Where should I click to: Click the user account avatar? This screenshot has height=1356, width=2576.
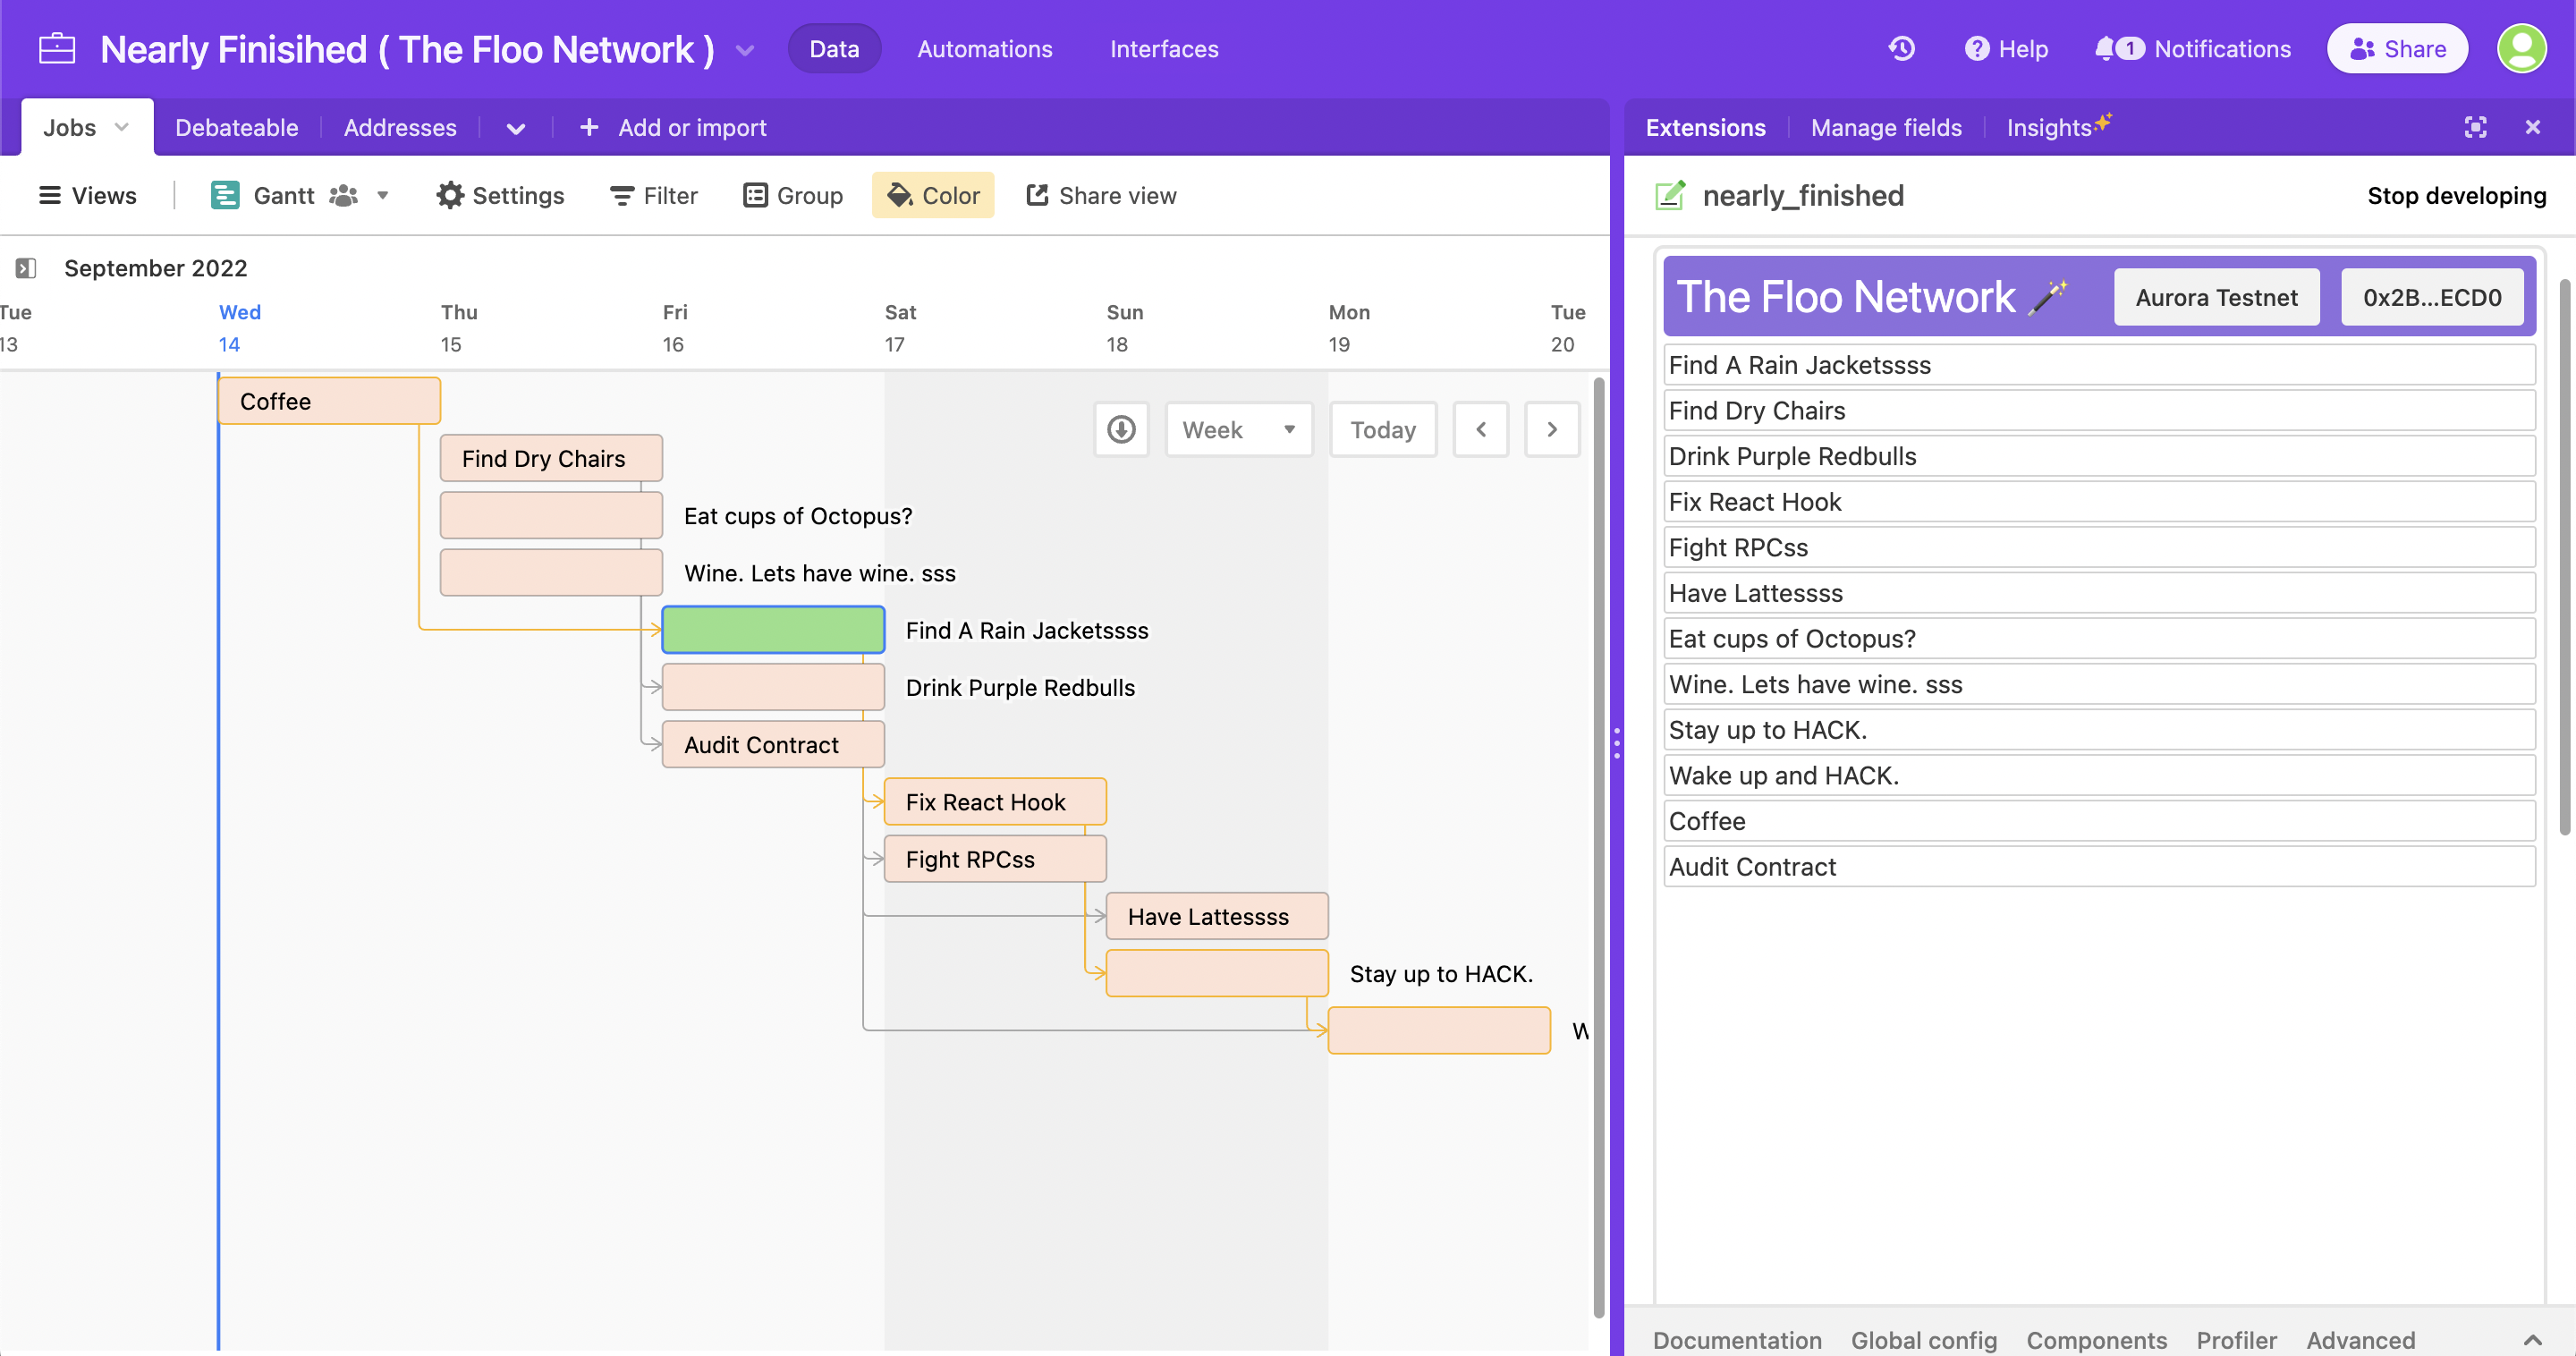coord(2521,48)
